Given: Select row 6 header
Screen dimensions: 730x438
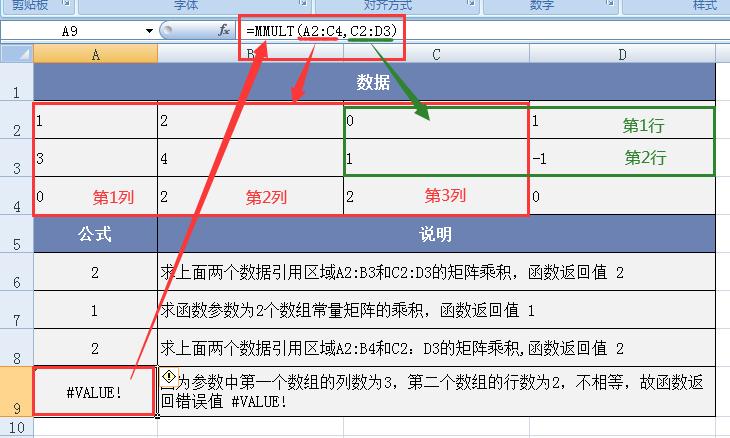Looking at the screenshot, I should pyautogui.click(x=16, y=272).
